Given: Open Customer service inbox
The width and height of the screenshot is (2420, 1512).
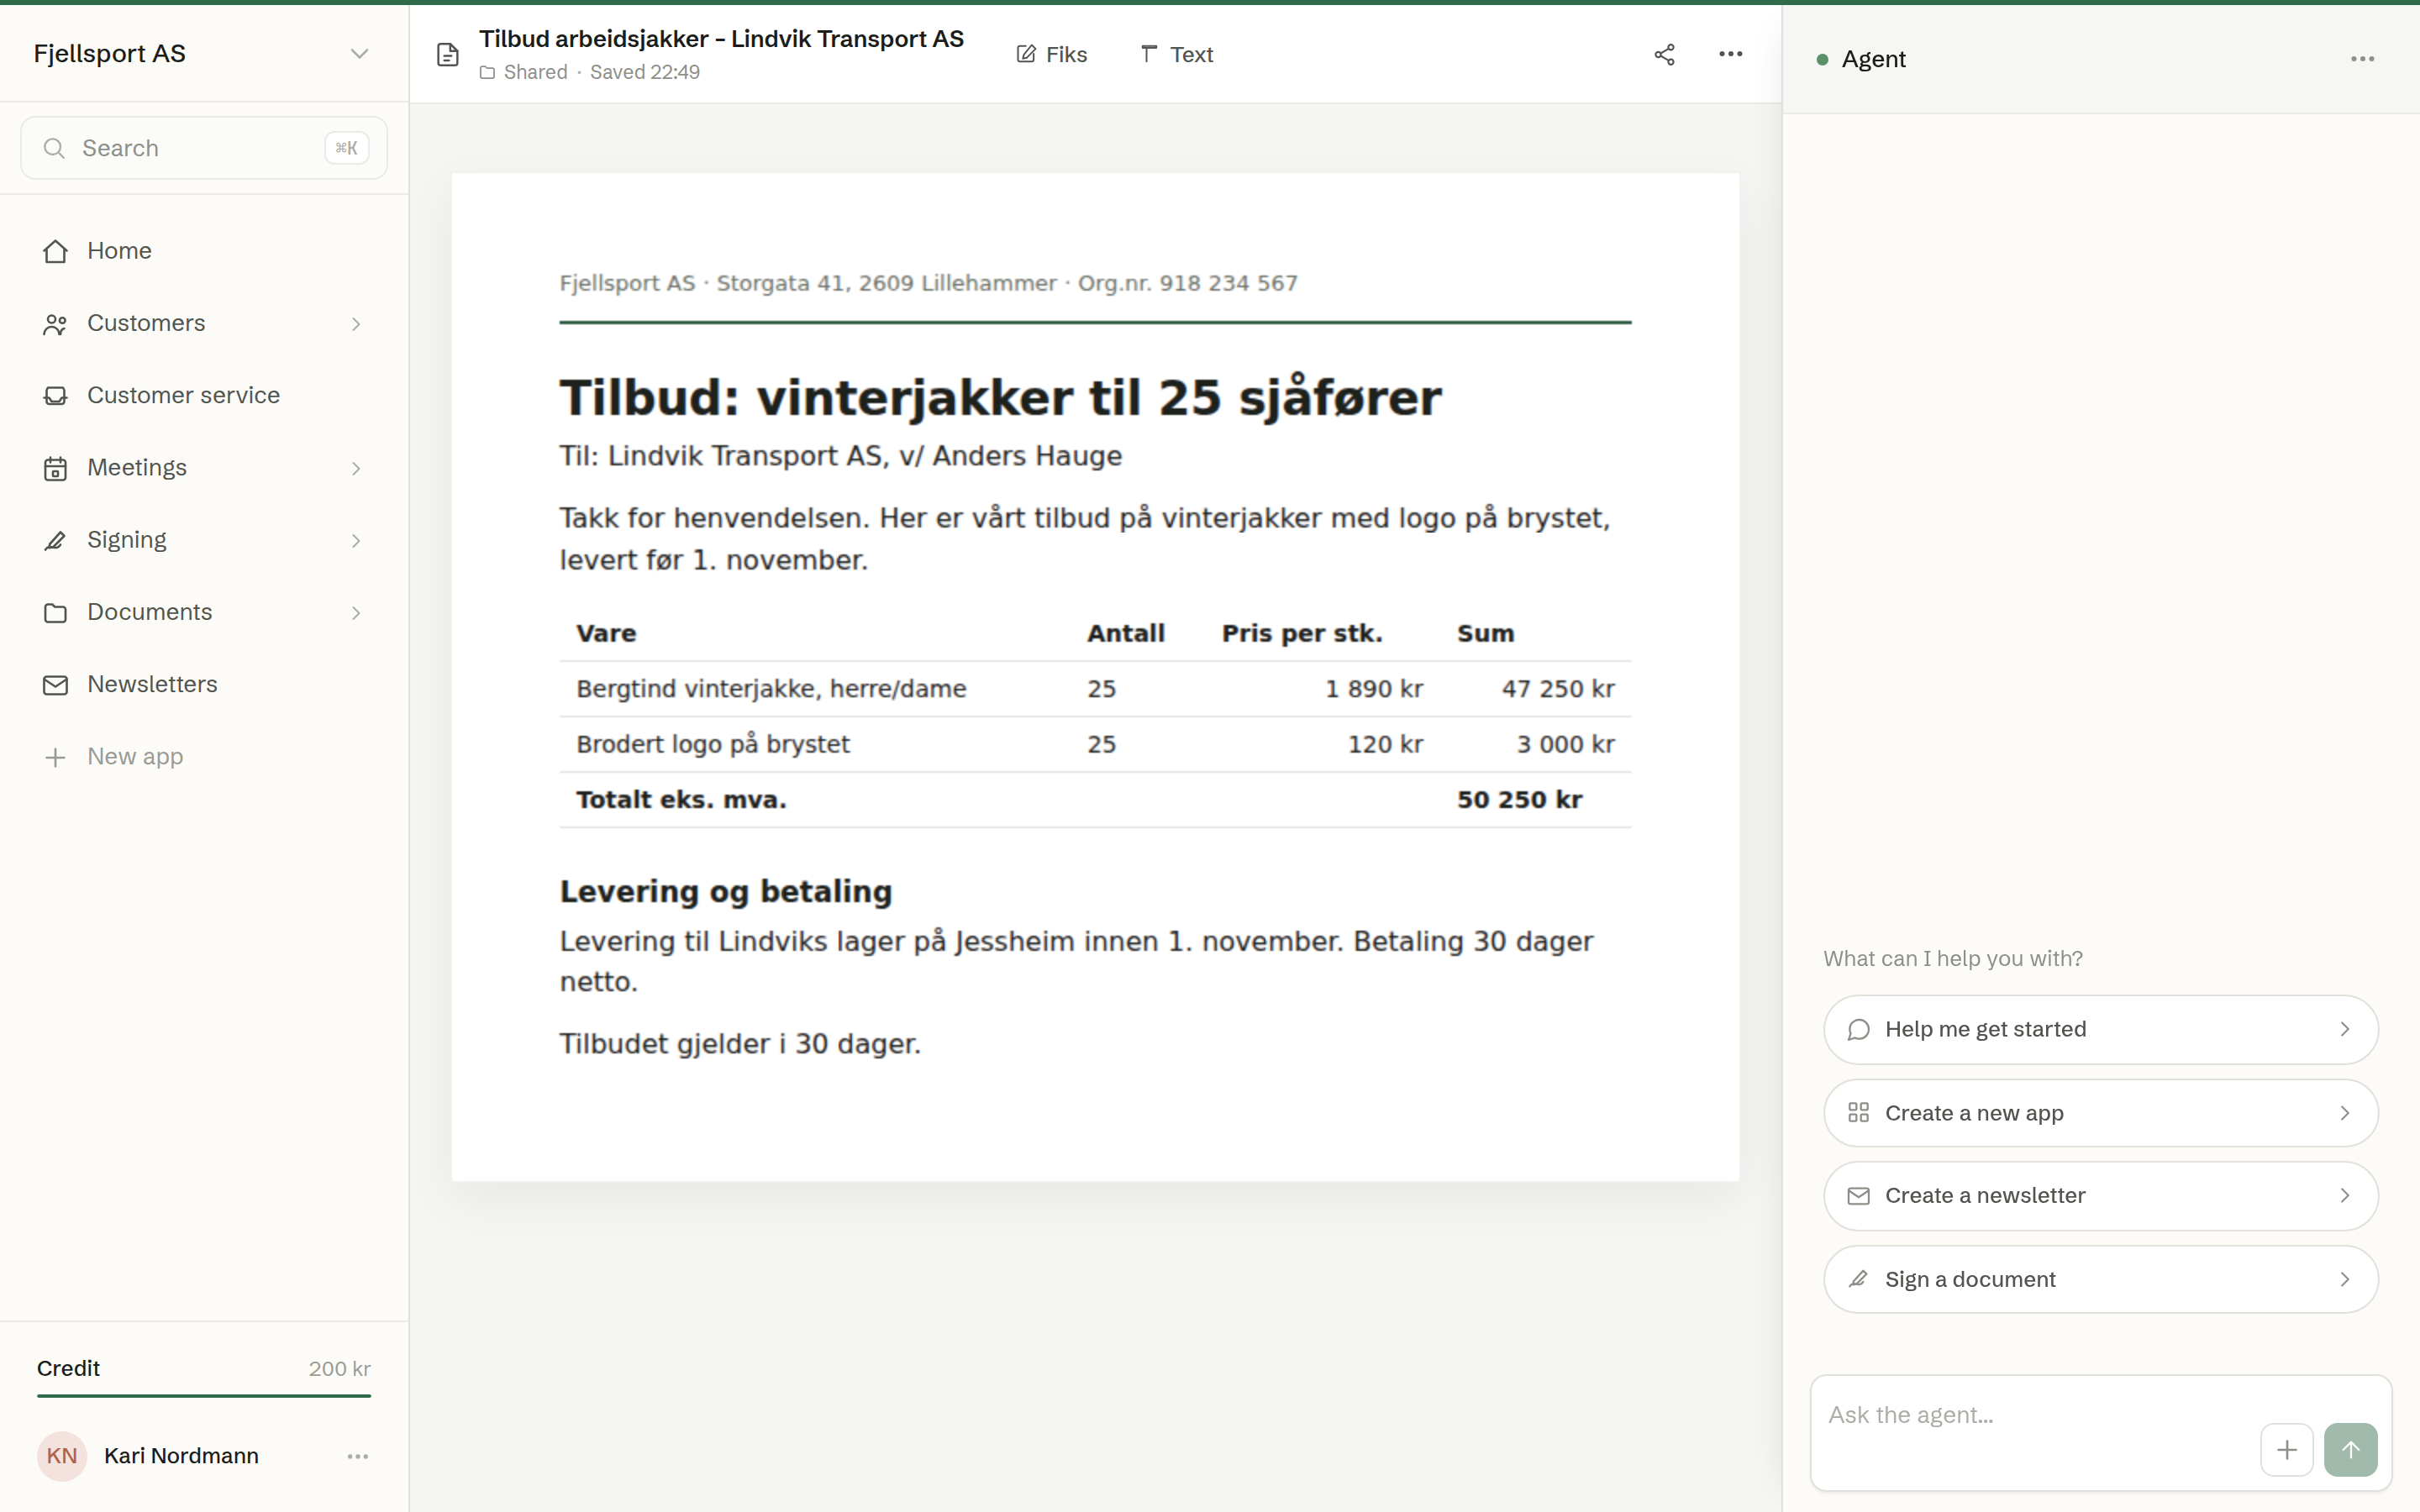Looking at the screenshot, I should tap(204, 395).
